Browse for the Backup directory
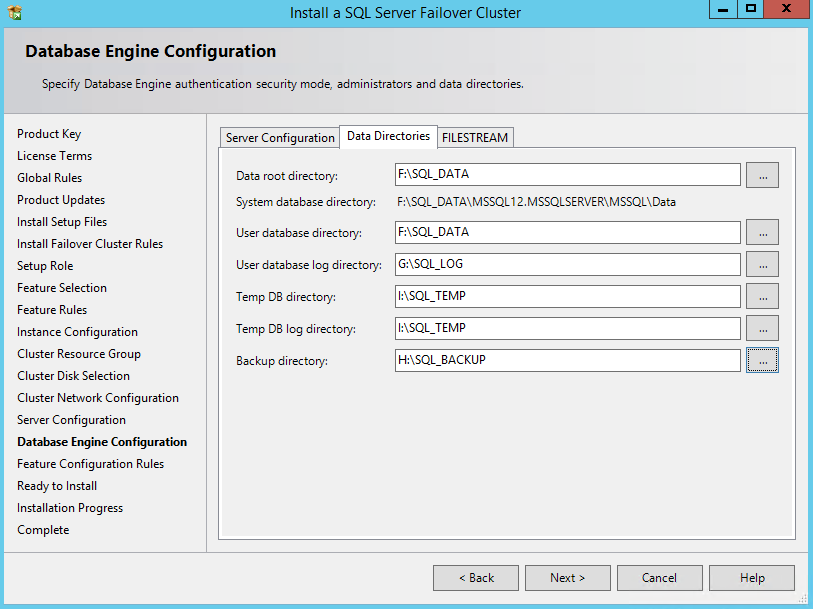The image size is (813, 609). (762, 360)
